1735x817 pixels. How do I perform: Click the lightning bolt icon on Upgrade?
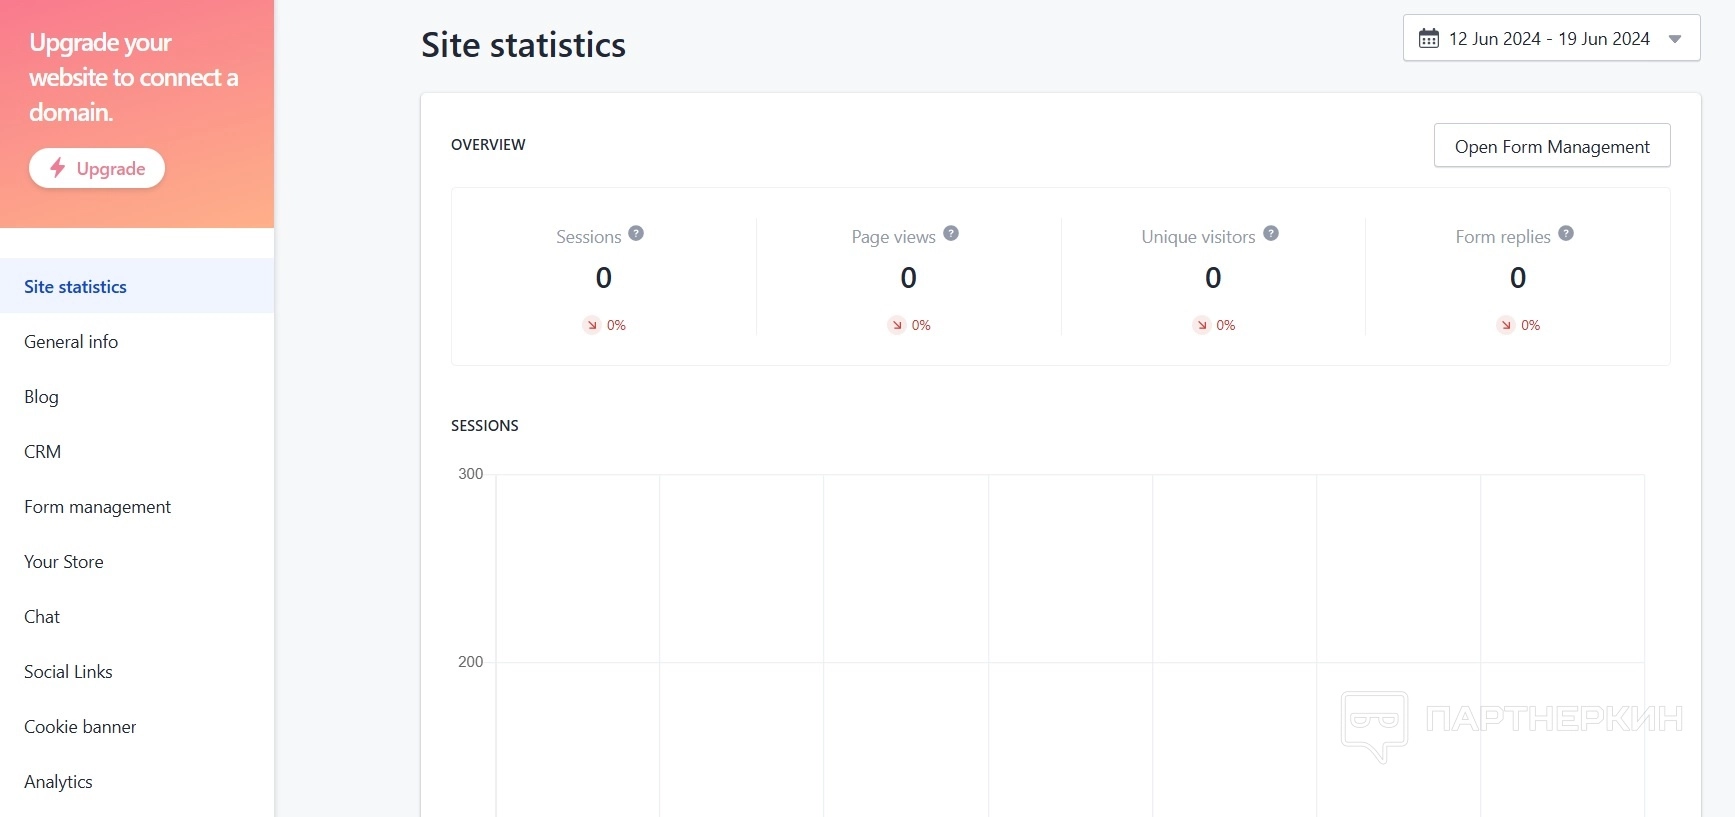point(58,168)
